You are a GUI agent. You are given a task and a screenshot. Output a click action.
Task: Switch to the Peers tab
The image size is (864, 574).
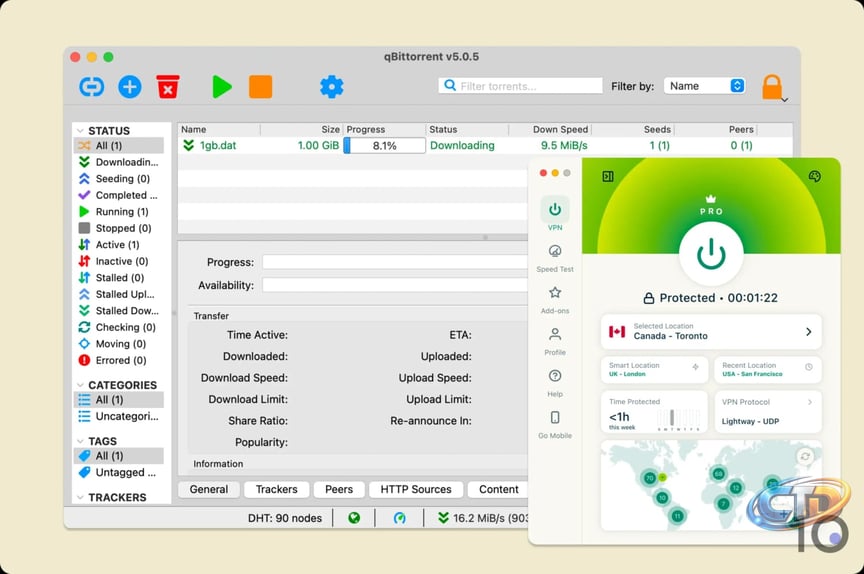[x=339, y=489]
